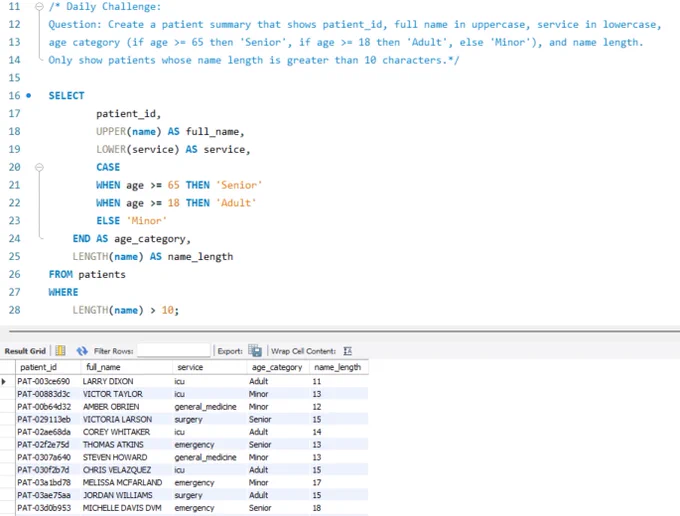680x516 pixels.
Task: Place cursor on SELECT keyword
Action: coord(66,95)
